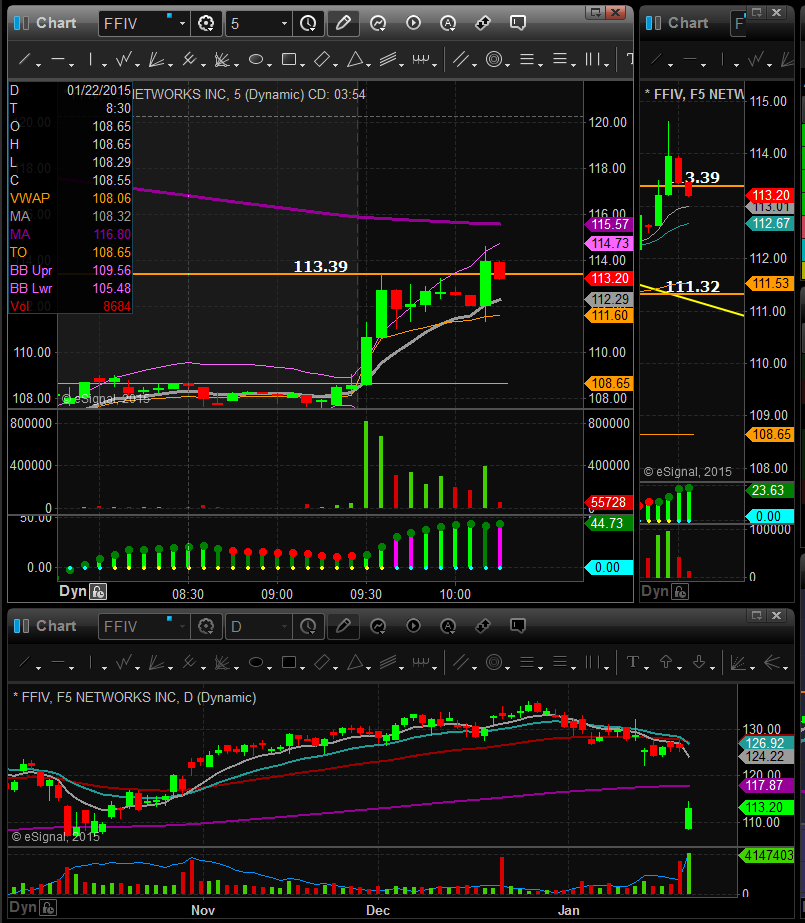The image size is (805, 923).
Task: Open time template clock in daily chart
Action: [x=308, y=626]
